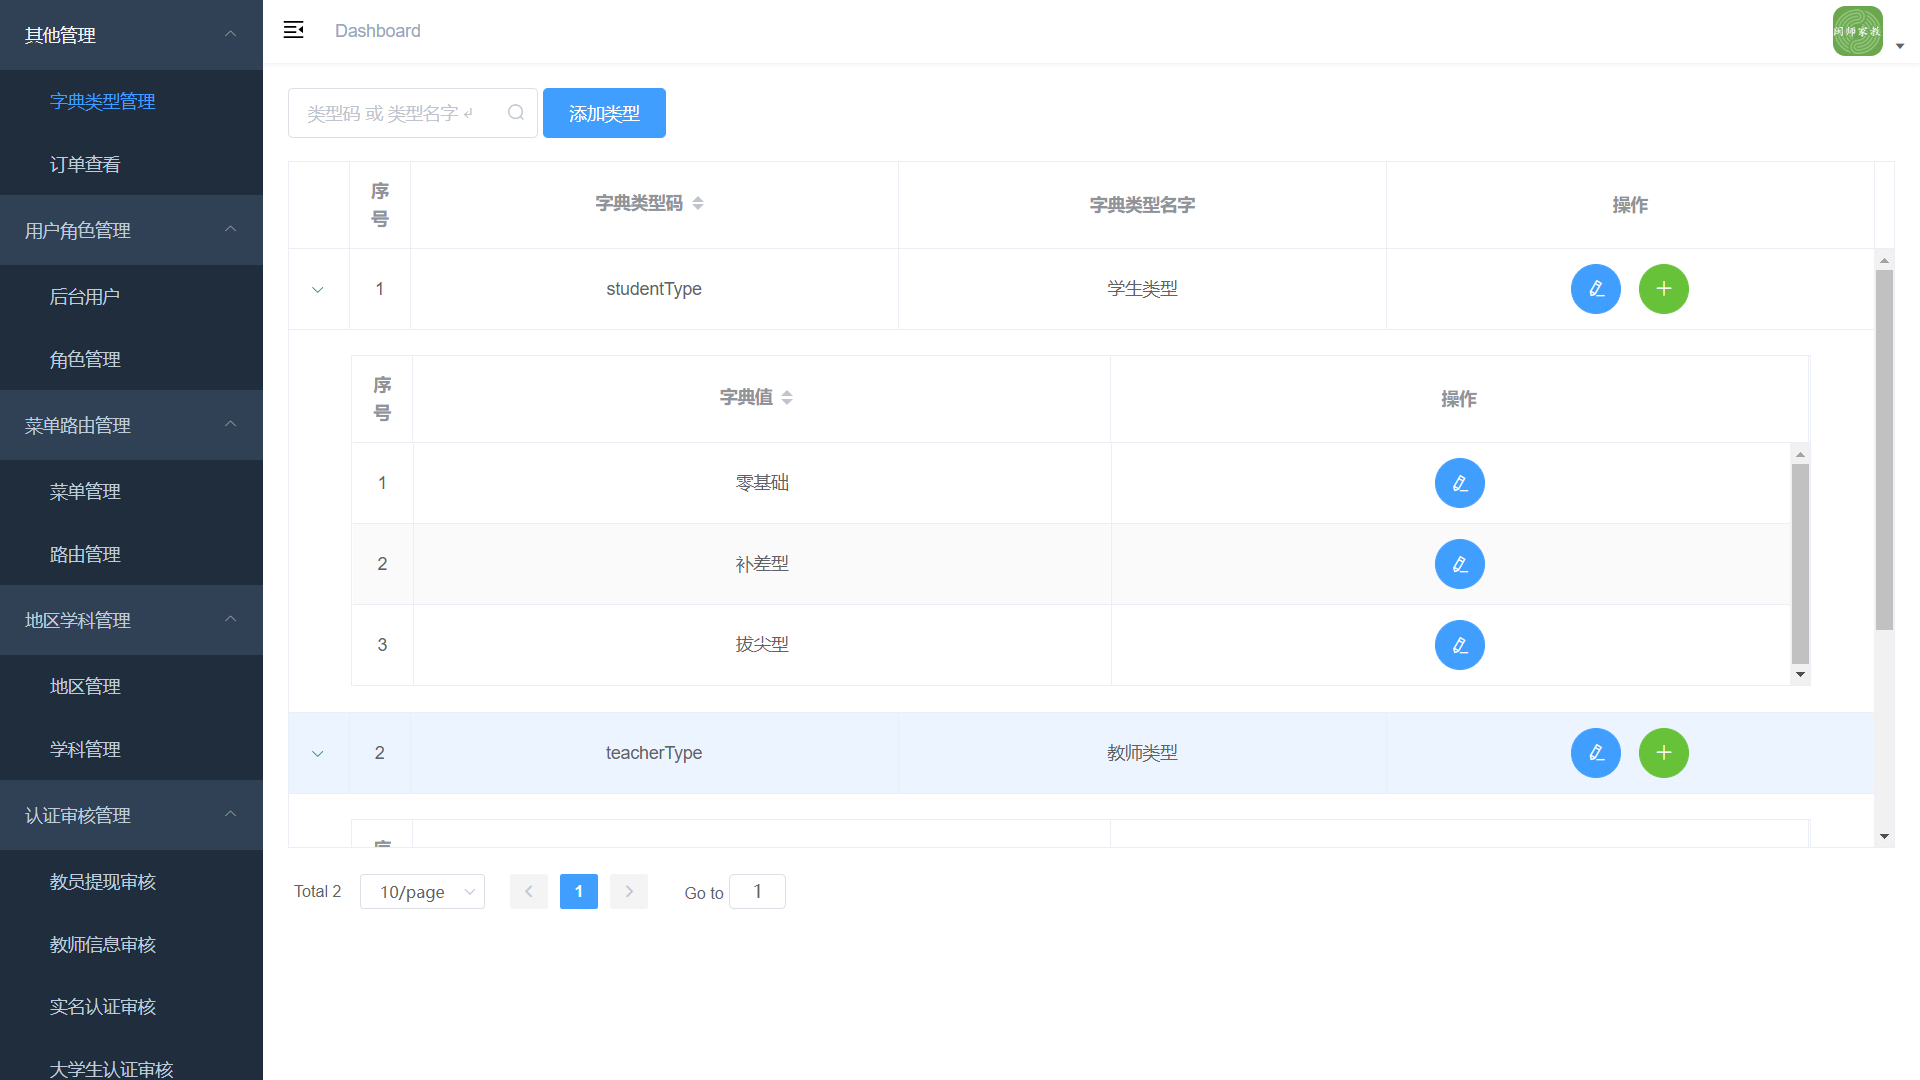Click the 添加类型 button
Image resolution: width=1920 pixels, height=1080 pixels.
click(604, 113)
